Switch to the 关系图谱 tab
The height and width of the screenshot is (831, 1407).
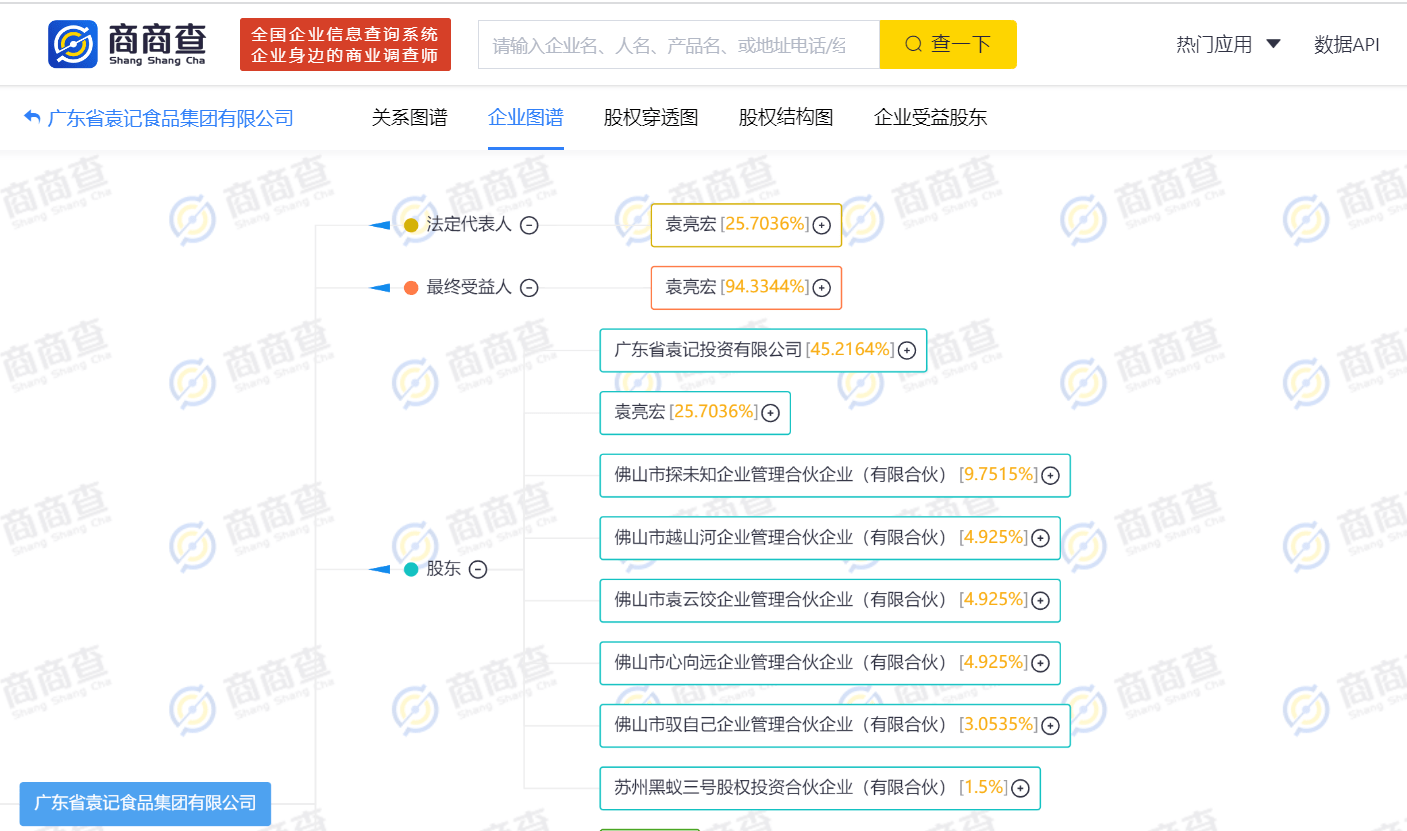pos(409,118)
